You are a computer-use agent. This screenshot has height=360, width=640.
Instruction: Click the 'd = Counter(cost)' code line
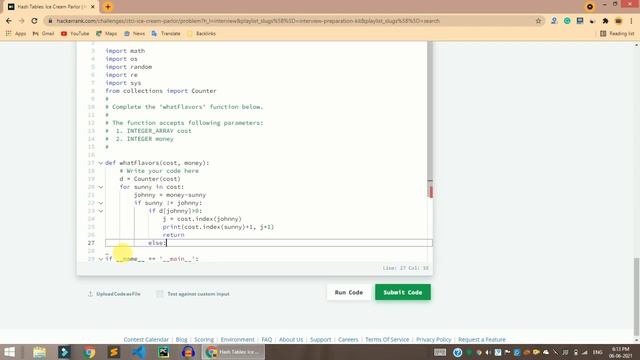tap(150, 179)
